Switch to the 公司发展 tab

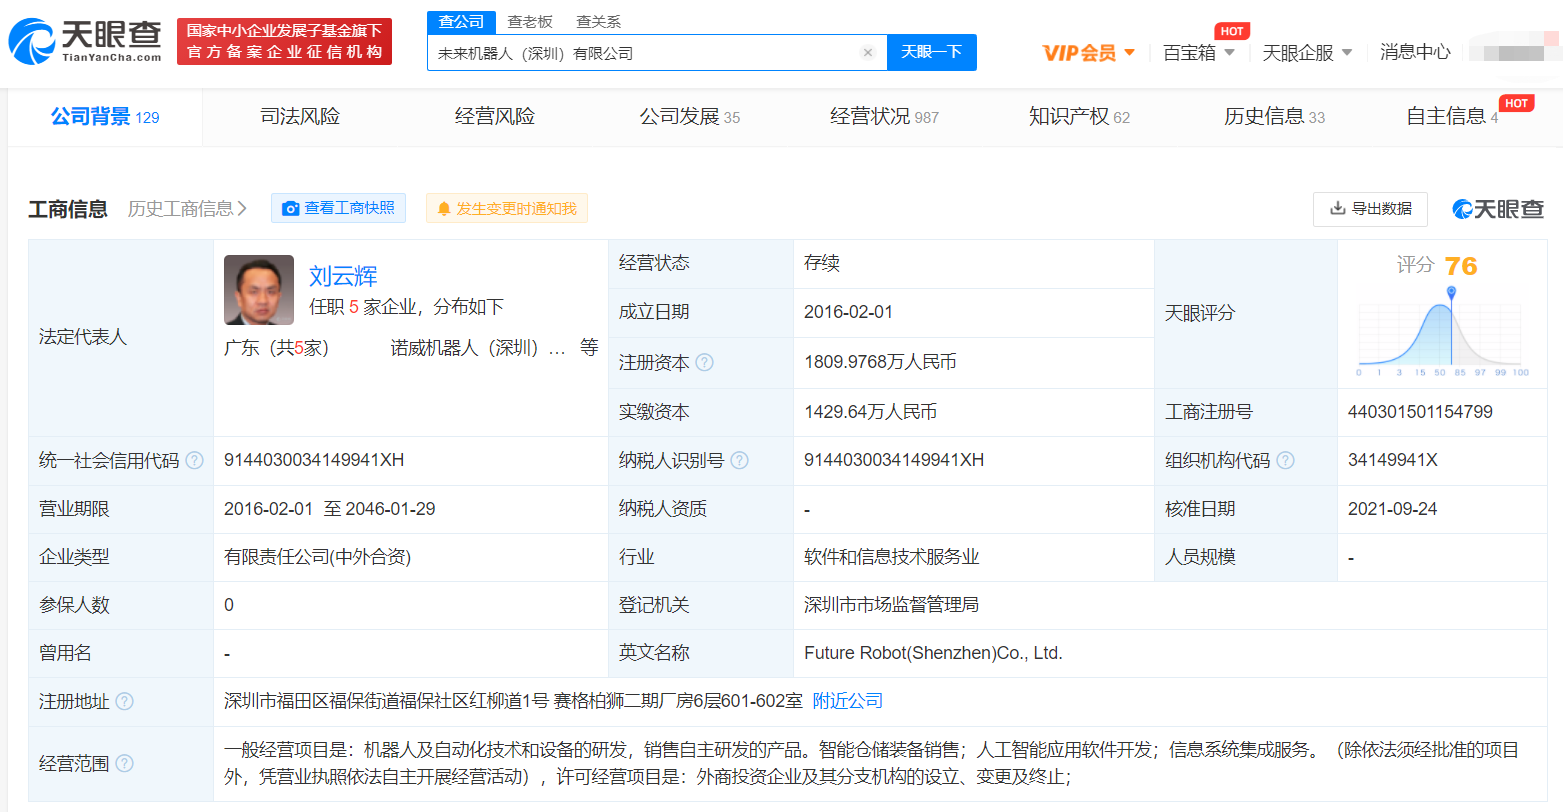(690, 117)
